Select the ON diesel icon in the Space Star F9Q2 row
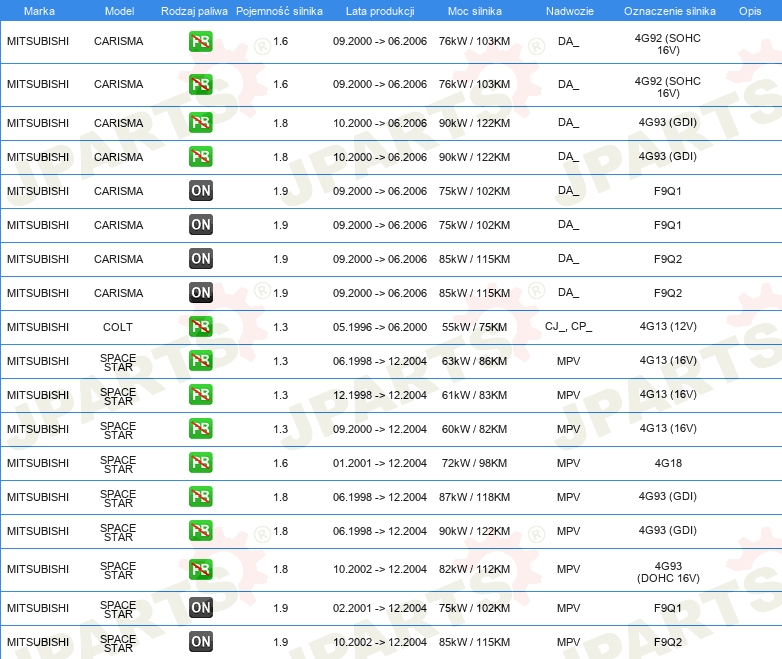This screenshot has width=782, height=659. click(201, 641)
